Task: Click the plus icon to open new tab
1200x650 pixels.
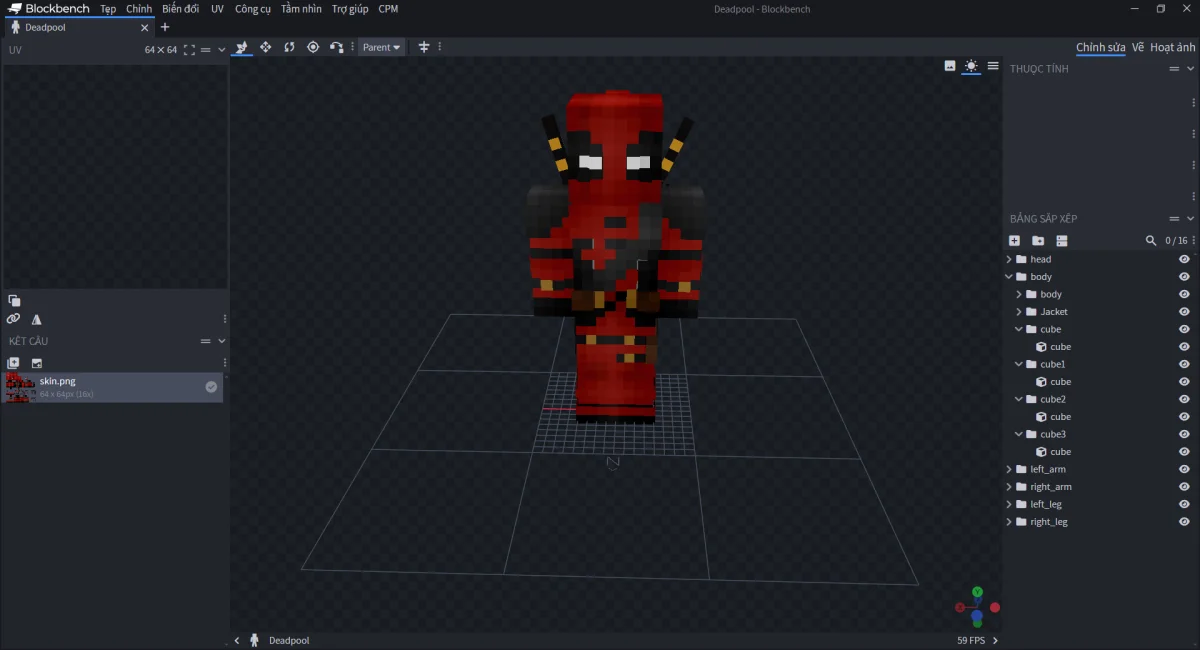Action: [x=165, y=27]
